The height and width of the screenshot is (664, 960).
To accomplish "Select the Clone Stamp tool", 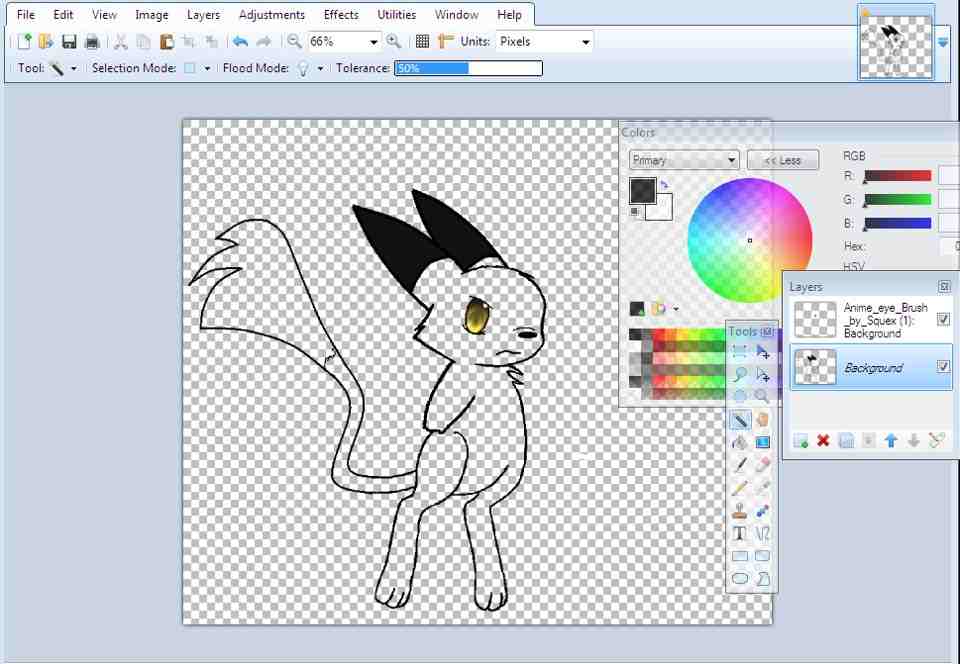I will pos(740,511).
